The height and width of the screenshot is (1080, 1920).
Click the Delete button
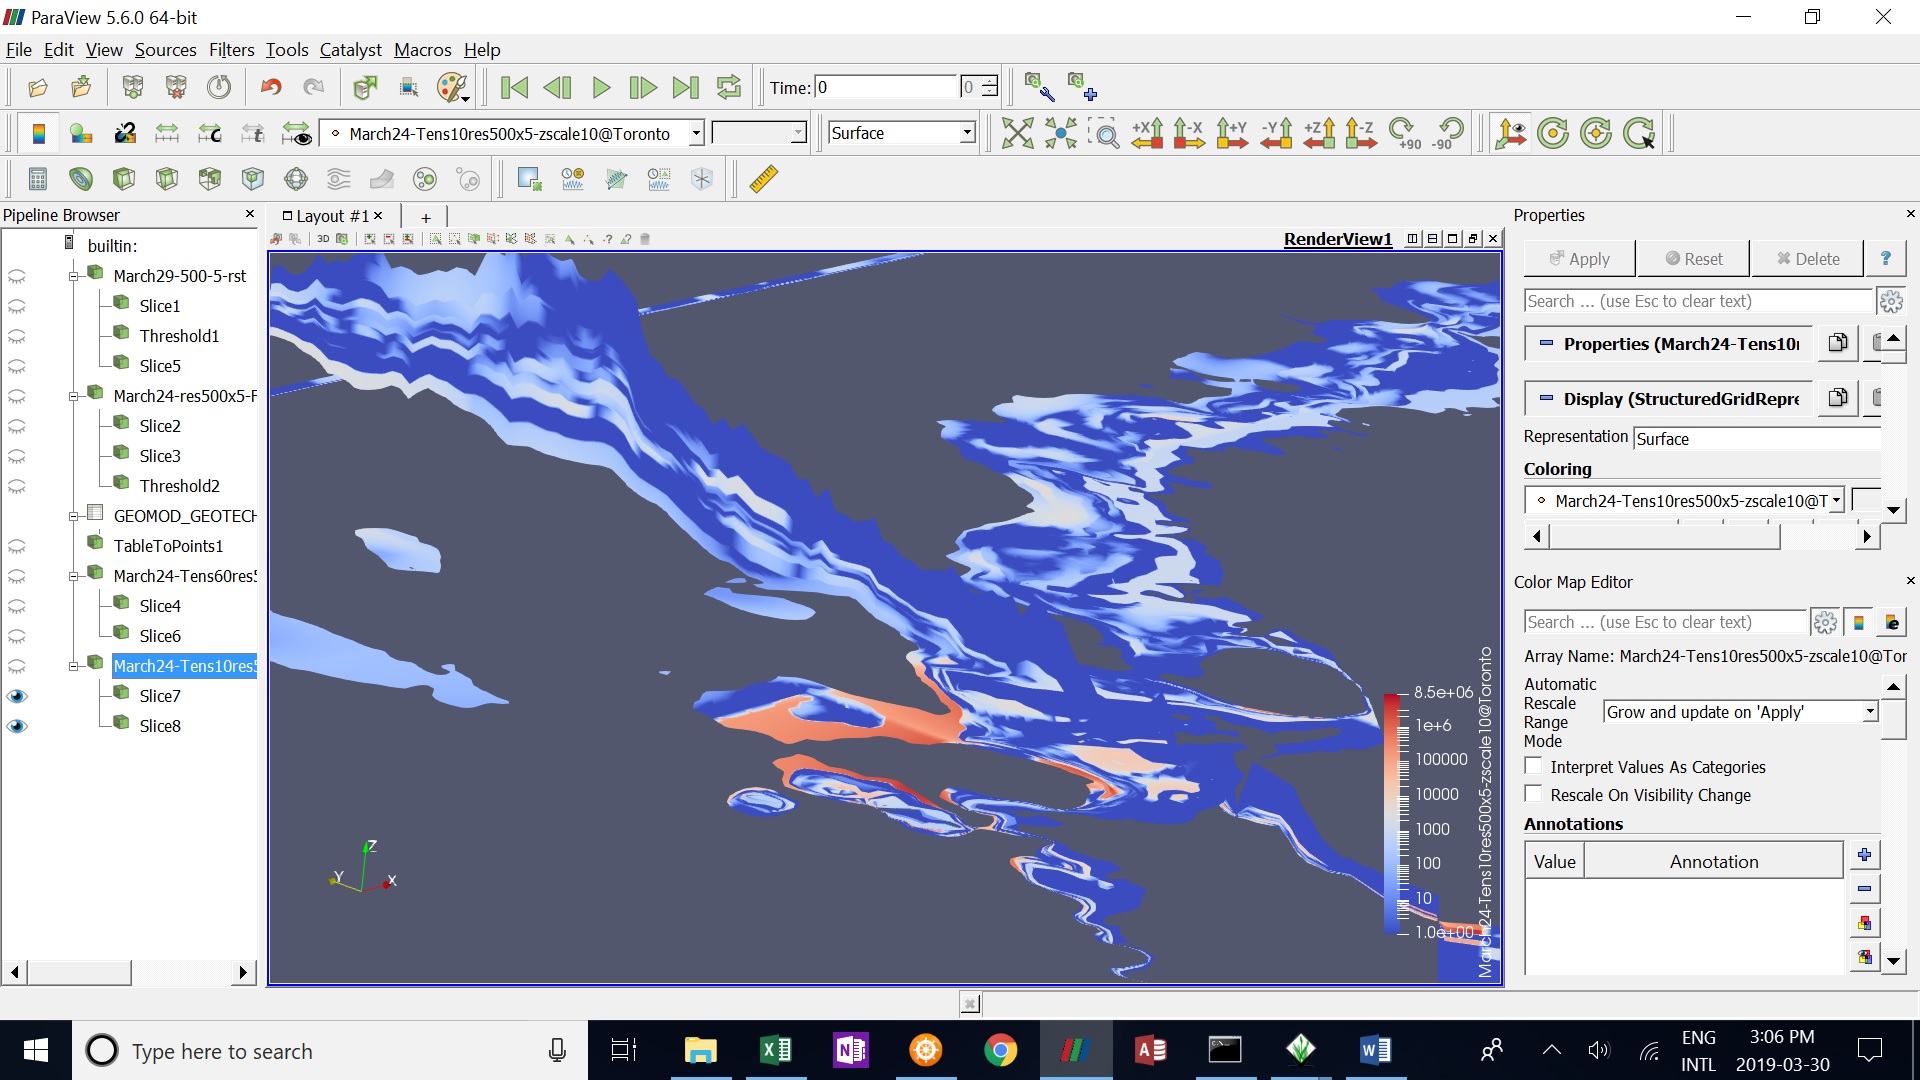click(x=1808, y=259)
